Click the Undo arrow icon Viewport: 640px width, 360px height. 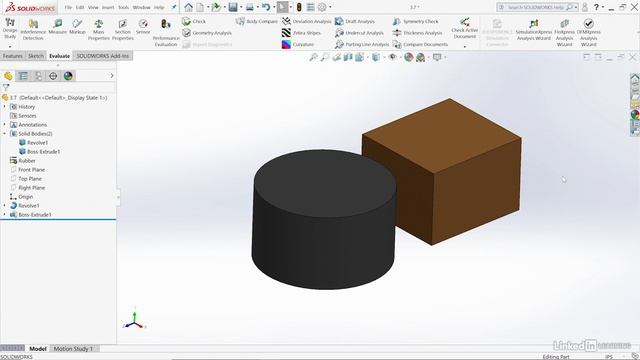(x=266, y=7)
